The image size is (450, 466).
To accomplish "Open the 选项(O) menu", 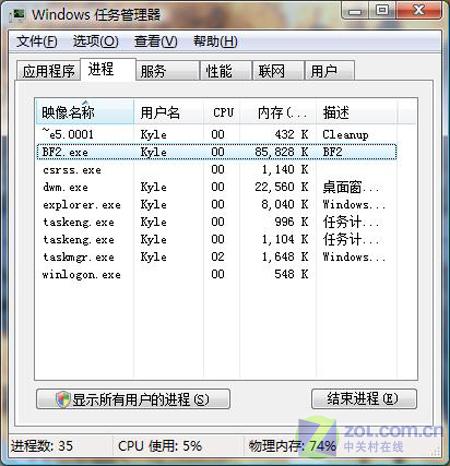I will [x=96, y=42].
